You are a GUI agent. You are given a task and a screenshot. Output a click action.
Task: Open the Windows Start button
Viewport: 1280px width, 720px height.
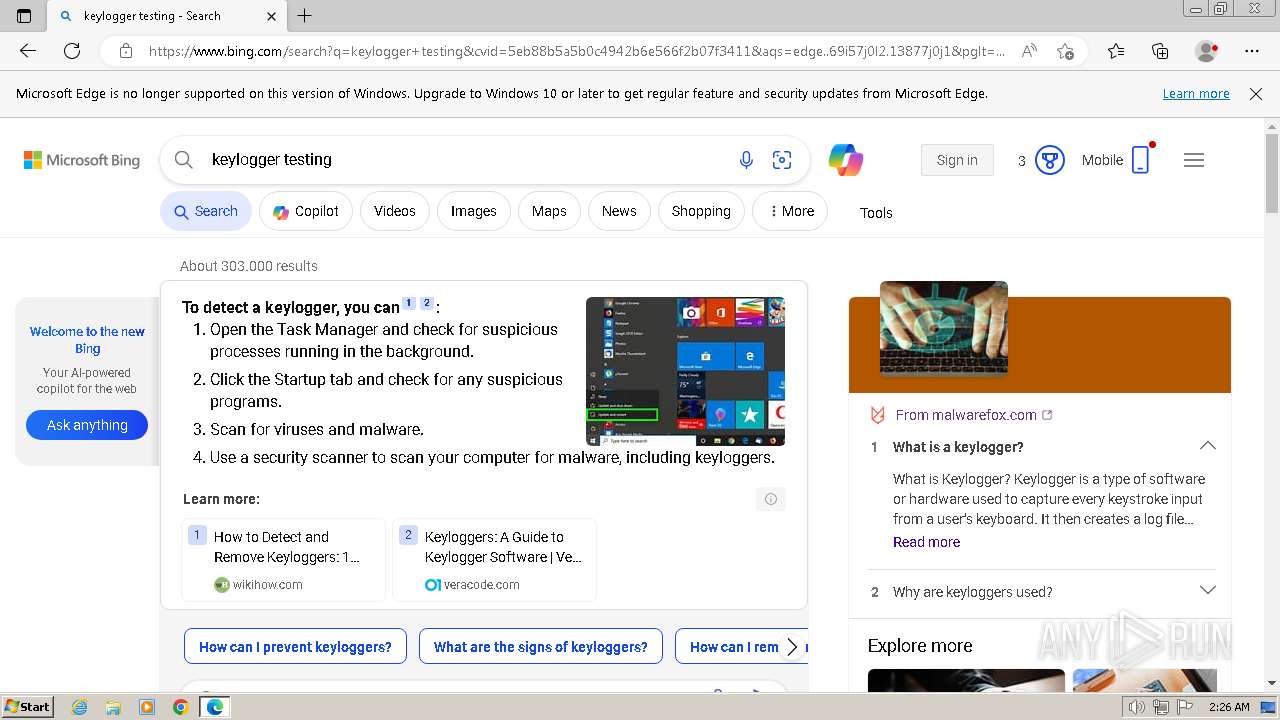[x=27, y=707]
